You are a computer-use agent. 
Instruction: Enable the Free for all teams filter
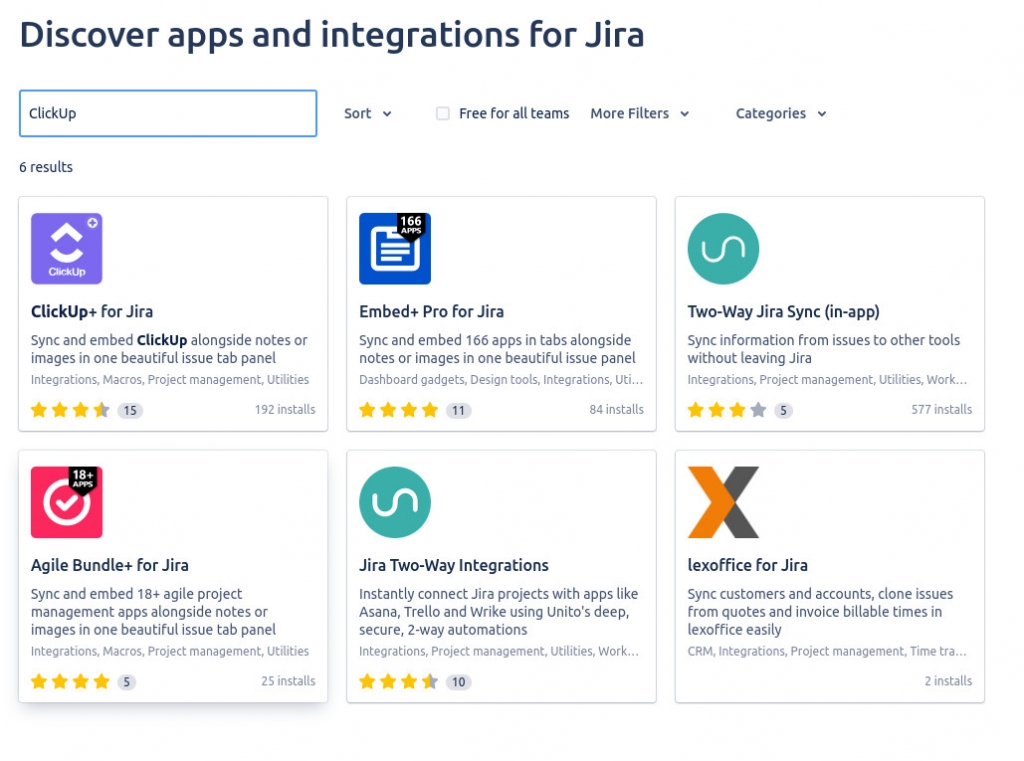coord(442,113)
